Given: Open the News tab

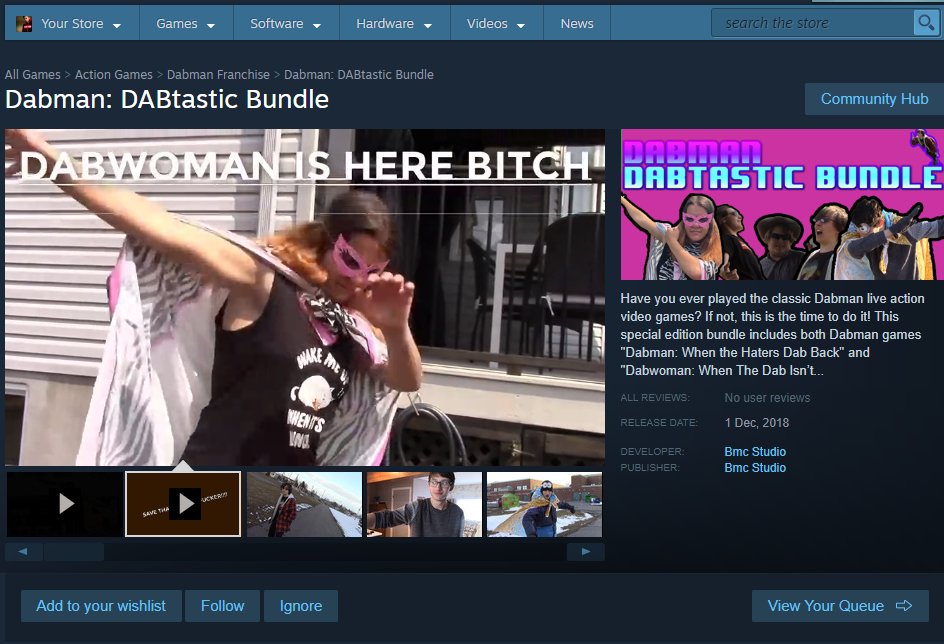Looking at the screenshot, I should point(577,23).
